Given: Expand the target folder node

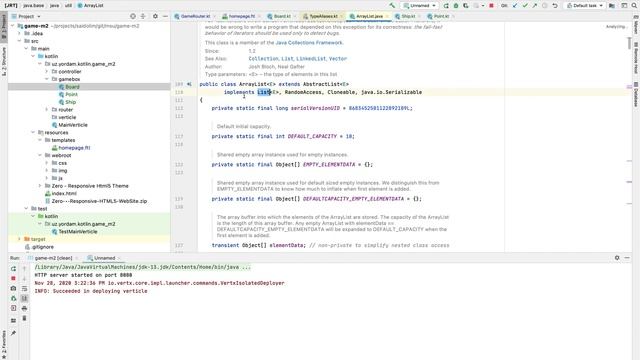Looking at the screenshot, I should click(x=19, y=239).
